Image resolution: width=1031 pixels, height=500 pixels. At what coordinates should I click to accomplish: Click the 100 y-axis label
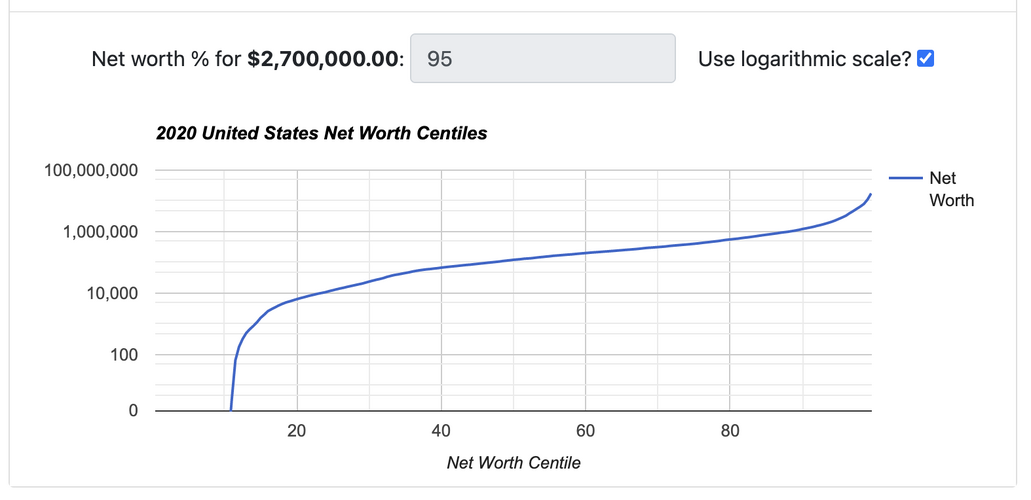tap(124, 355)
